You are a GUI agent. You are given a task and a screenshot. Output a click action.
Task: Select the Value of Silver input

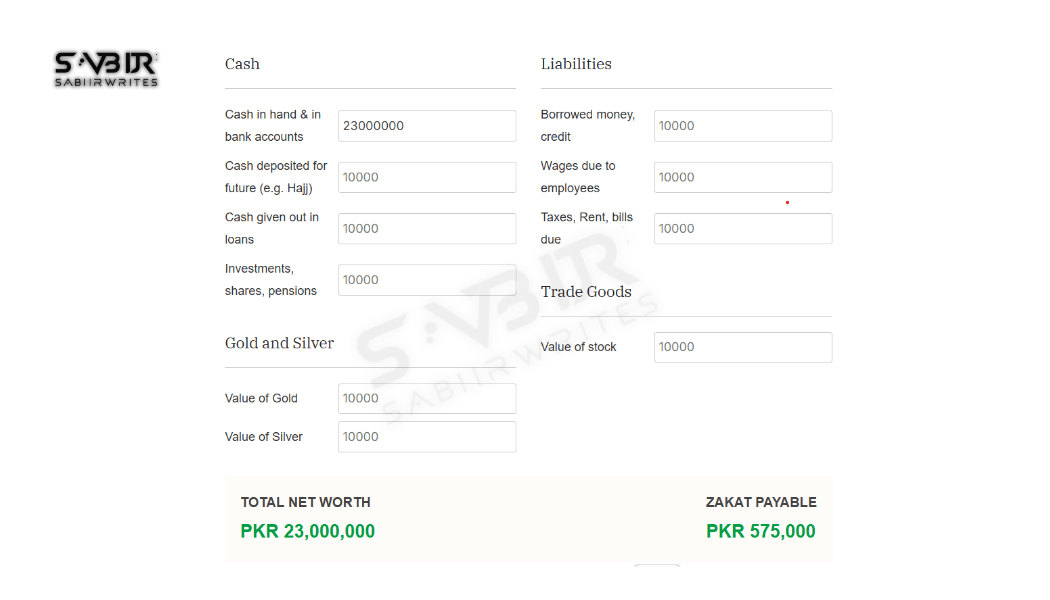pyautogui.click(x=427, y=437)
